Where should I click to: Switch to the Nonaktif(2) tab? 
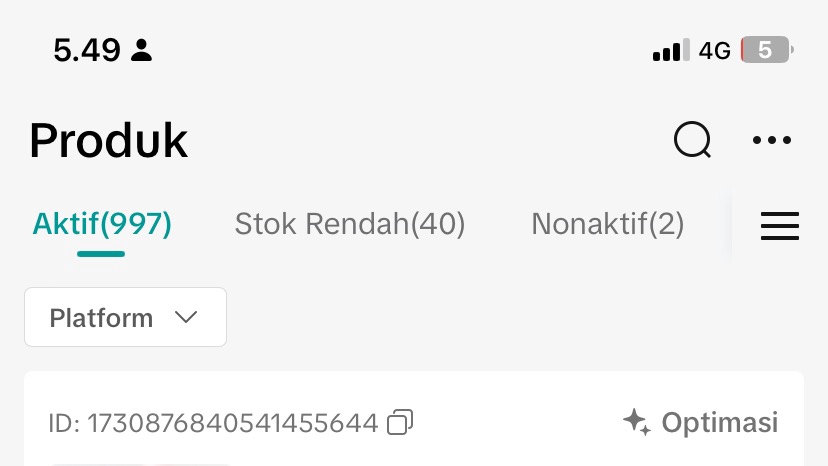608,223
